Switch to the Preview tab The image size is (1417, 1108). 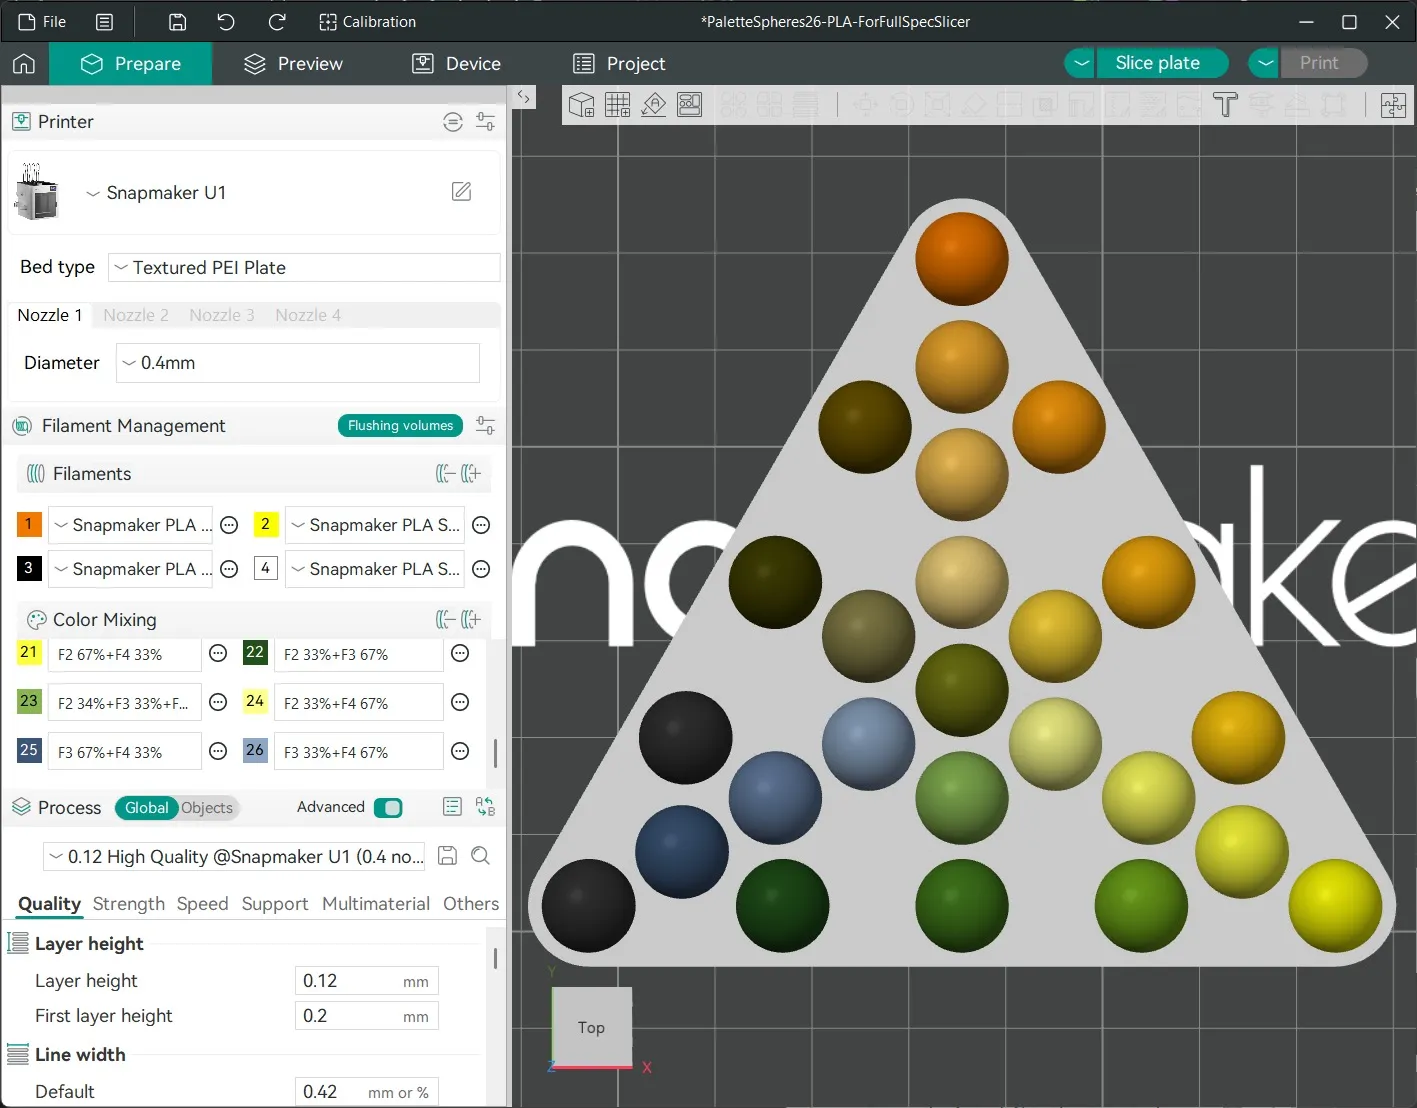click(x=293, y=64)
